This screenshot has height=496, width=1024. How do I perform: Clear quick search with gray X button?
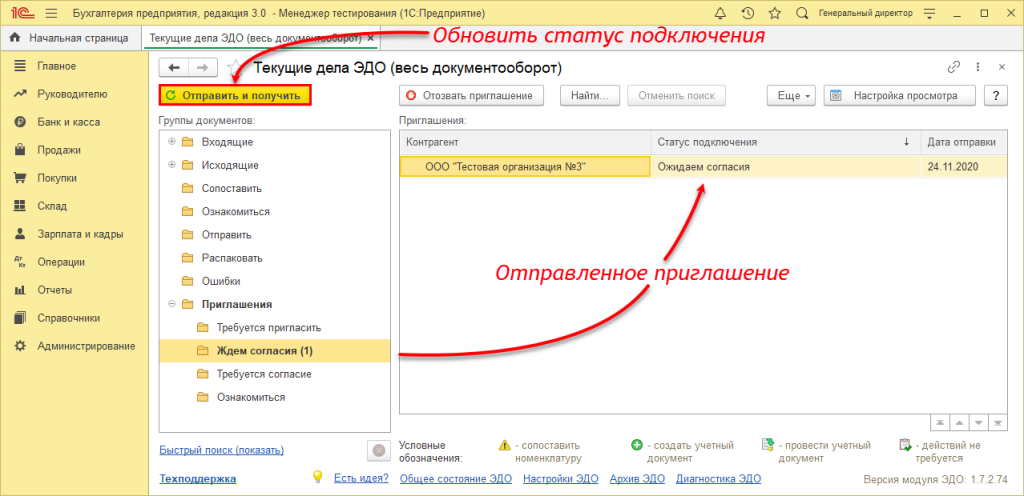[x=379, y=451]
